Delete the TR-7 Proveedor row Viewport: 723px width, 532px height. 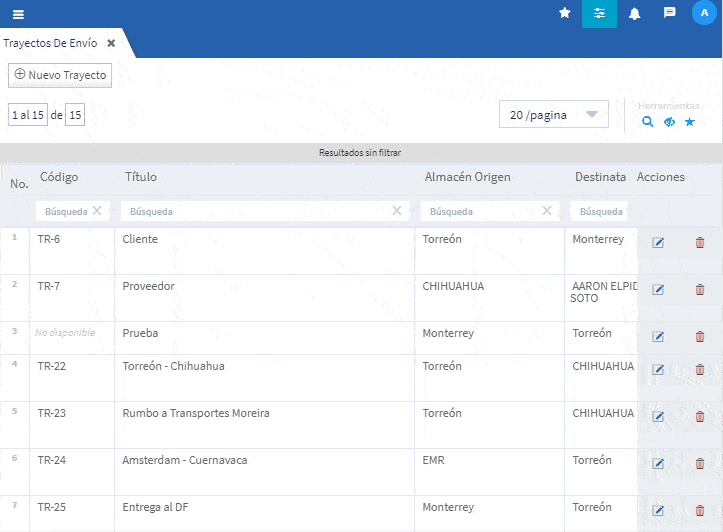(x=699, y=290)
